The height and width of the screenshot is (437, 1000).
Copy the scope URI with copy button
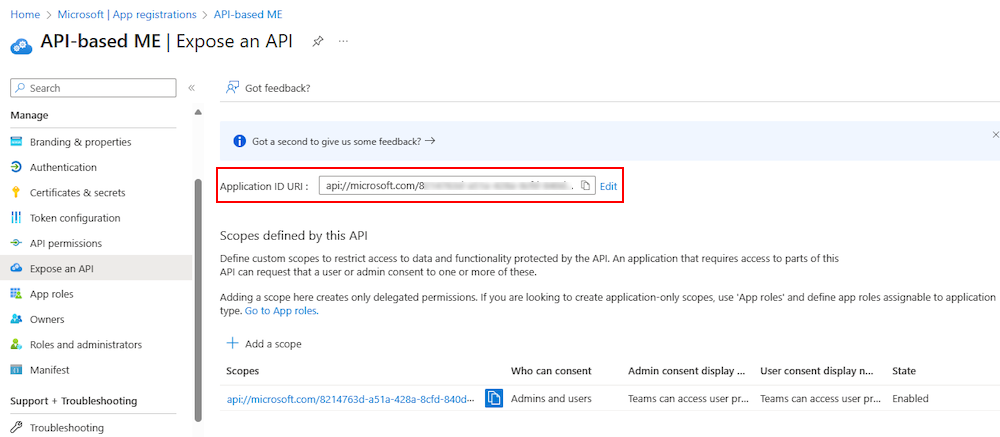point(494,398)
